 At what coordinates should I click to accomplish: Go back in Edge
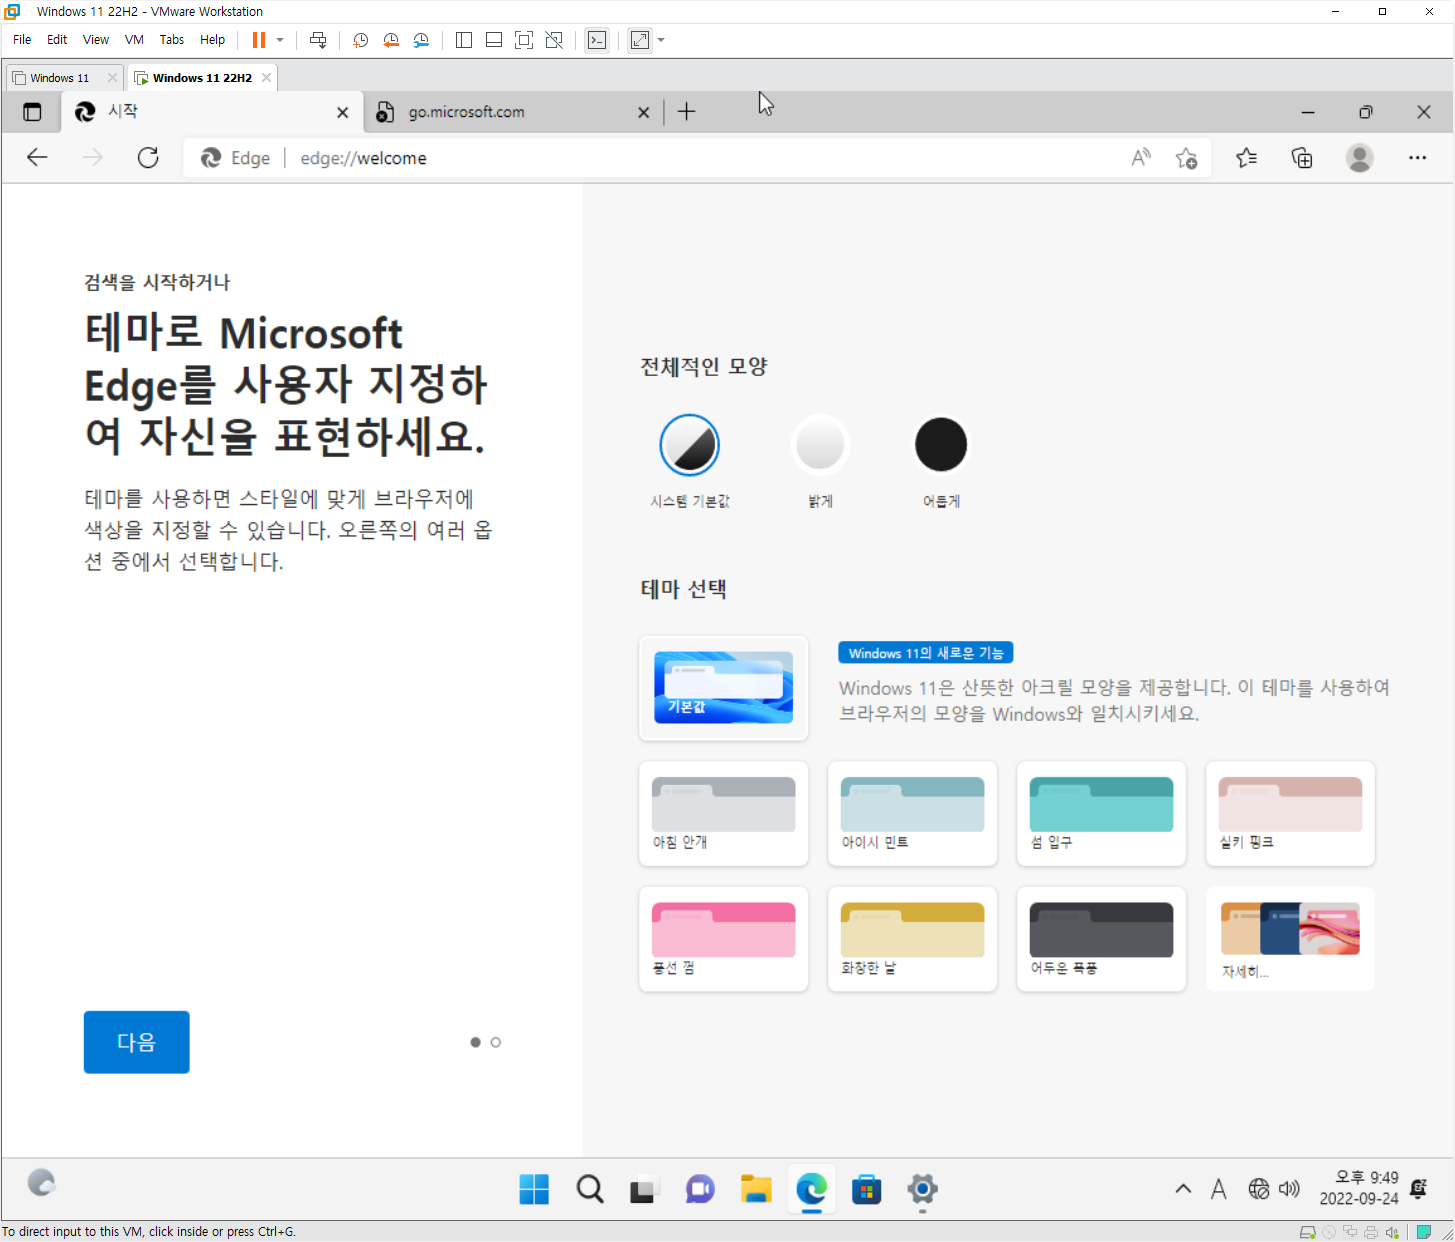click(37, 158)
